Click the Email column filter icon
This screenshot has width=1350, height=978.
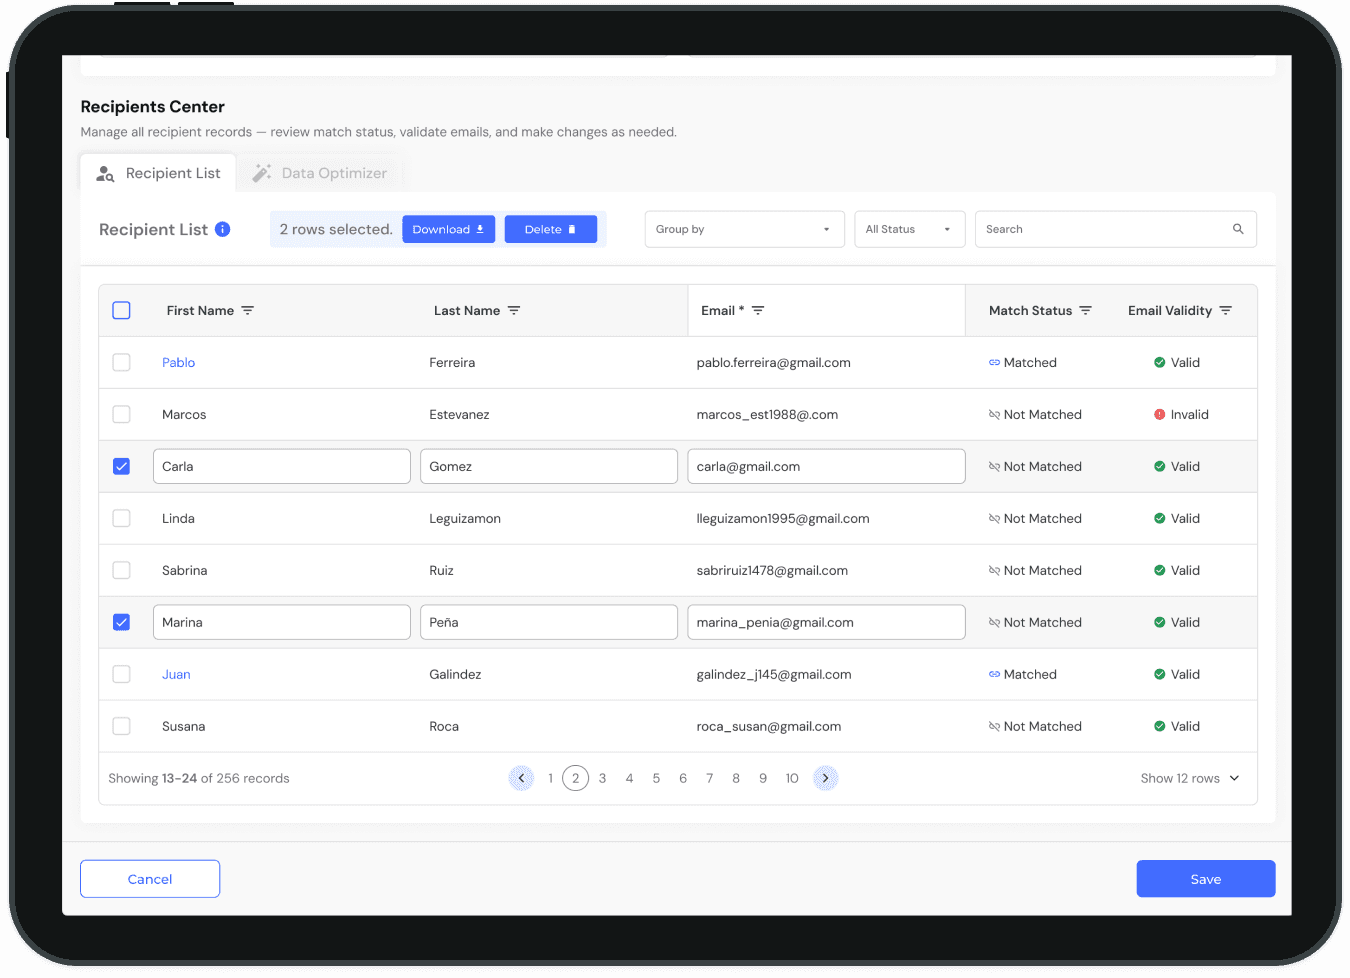pos(758,311)
